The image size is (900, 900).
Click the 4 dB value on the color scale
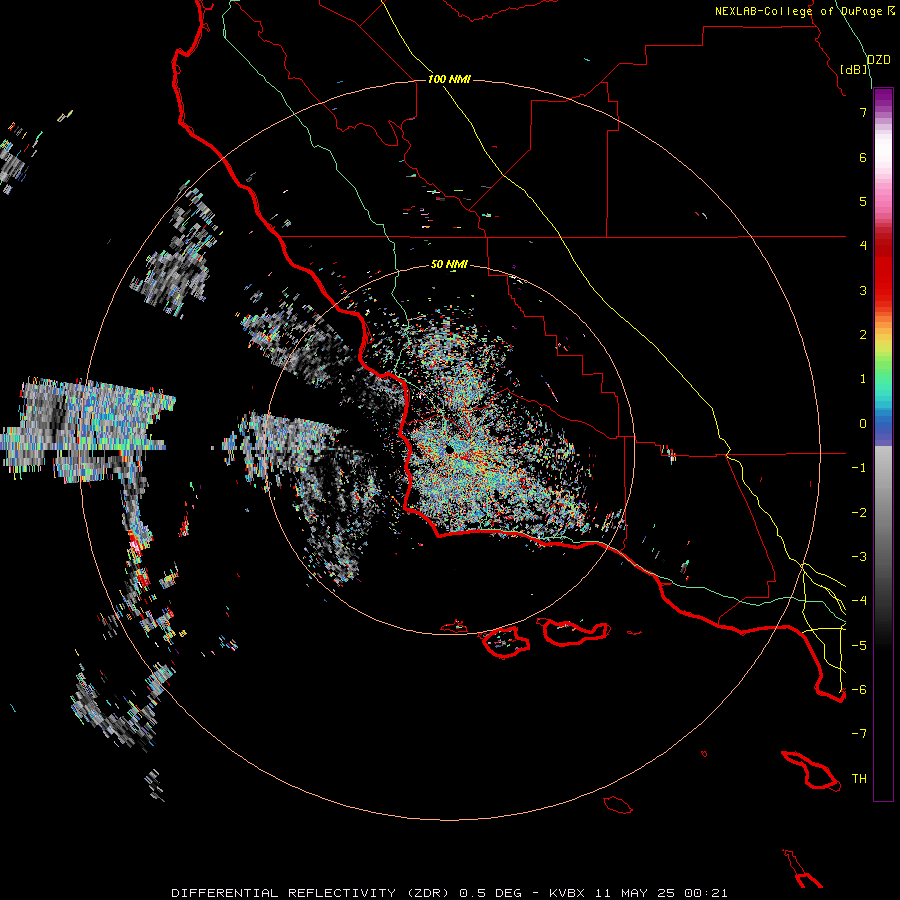pos(863,246)
